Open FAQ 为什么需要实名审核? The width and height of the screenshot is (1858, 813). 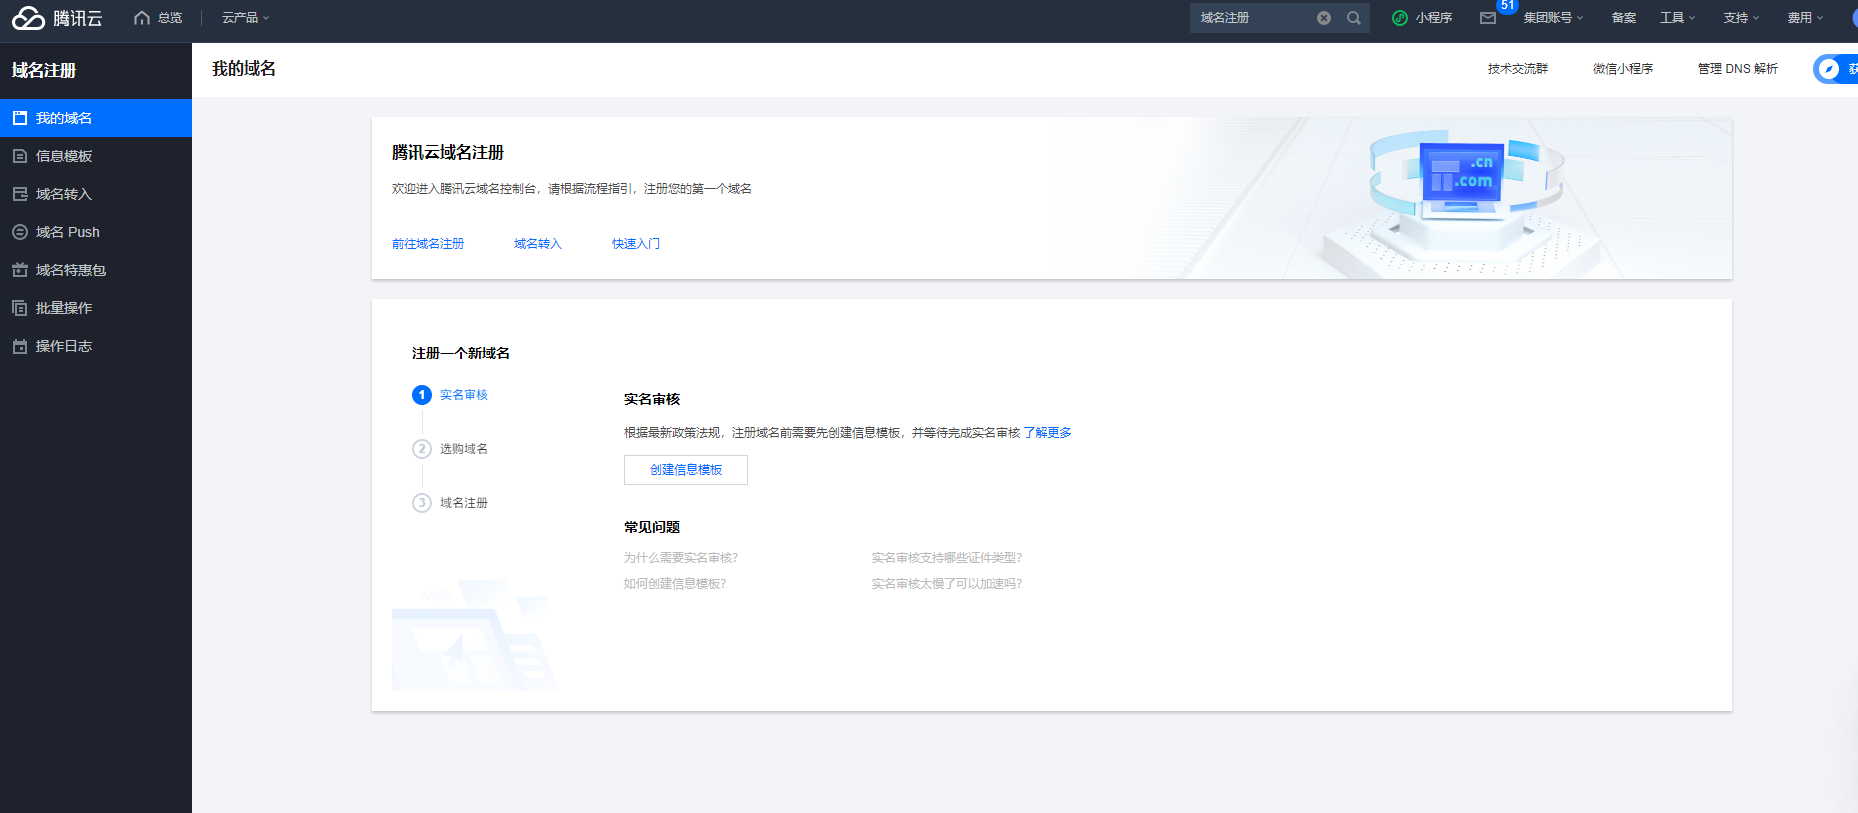681,558
